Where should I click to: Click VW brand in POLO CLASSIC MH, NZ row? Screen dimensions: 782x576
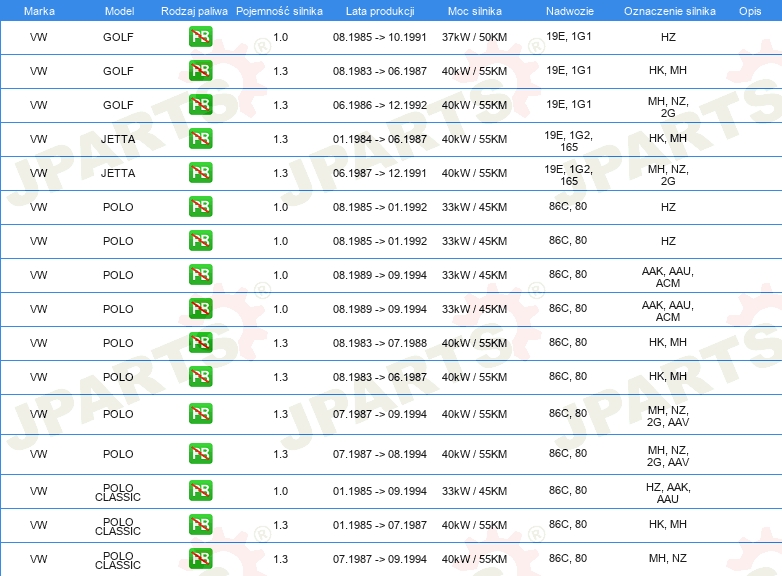pyautogui.click(x=38, y=559)
